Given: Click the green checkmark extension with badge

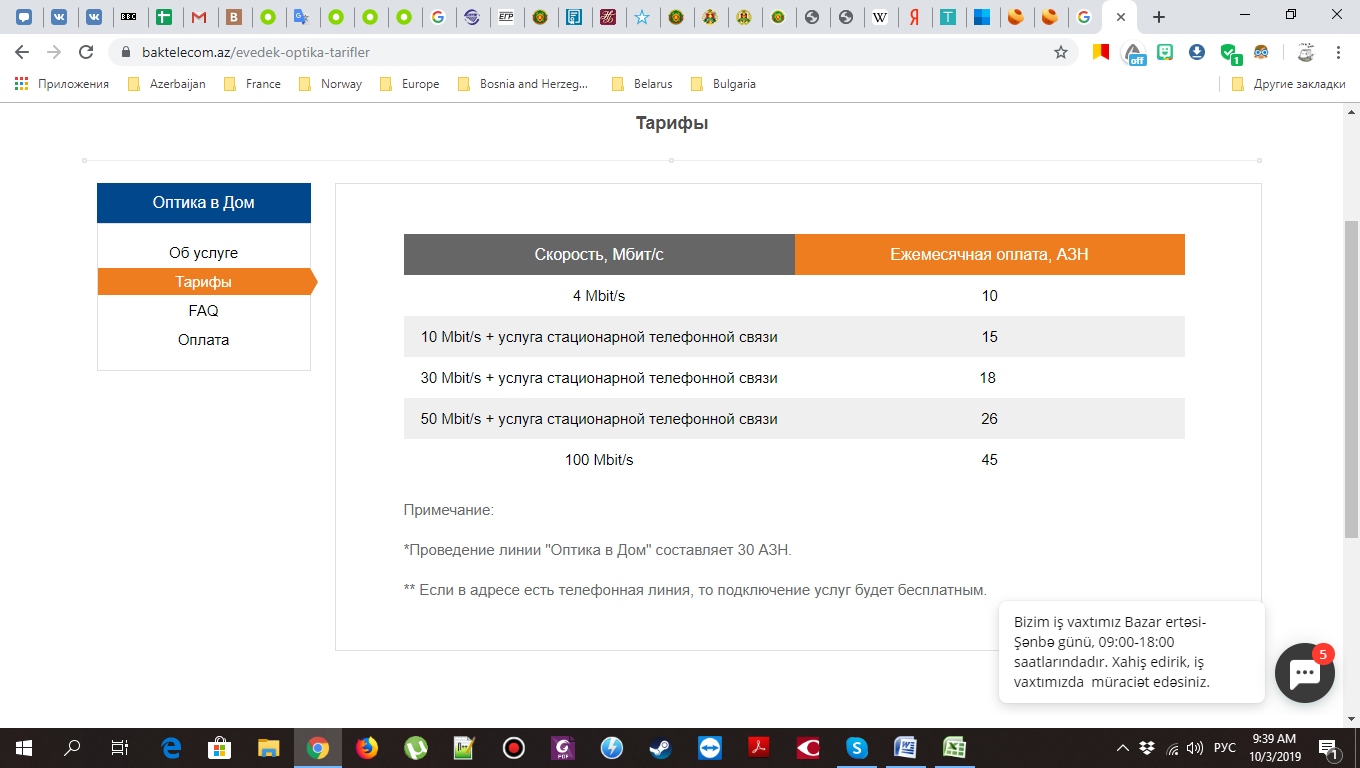Looking at the screenshot, I should point(1230,53).
